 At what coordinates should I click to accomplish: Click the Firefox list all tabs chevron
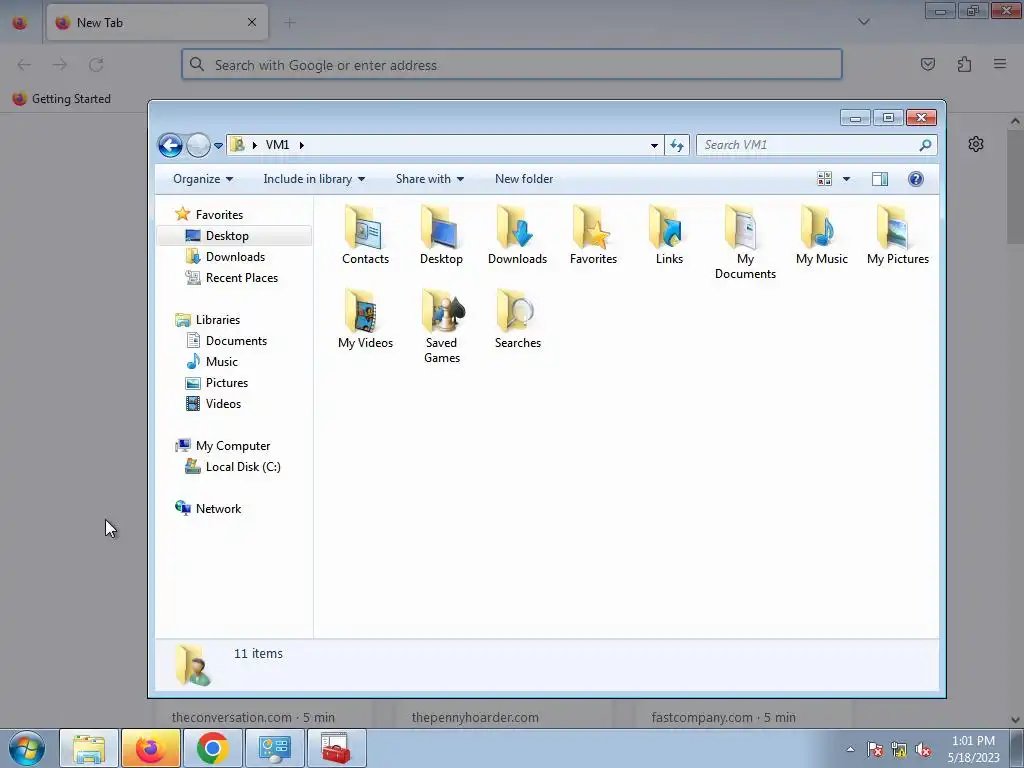click(863, 22)
